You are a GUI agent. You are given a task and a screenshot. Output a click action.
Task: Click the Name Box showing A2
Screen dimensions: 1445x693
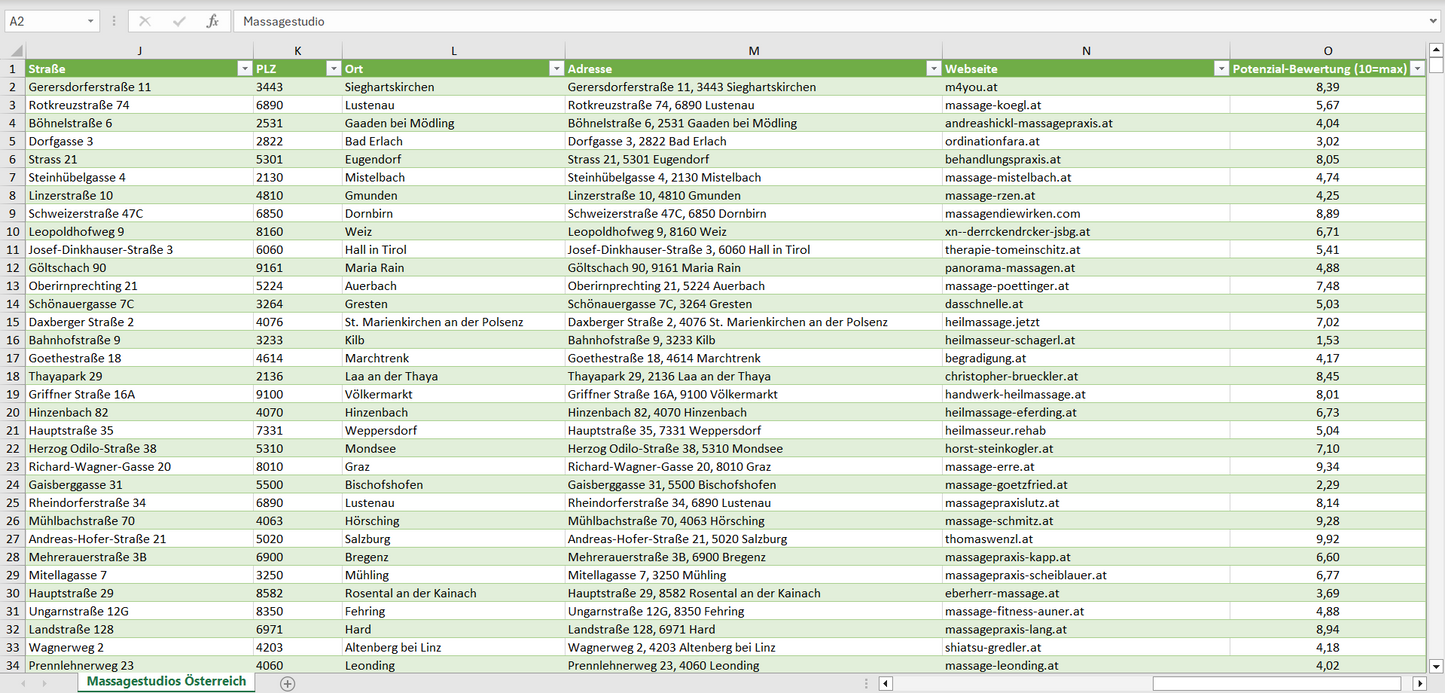pos(50,20)
